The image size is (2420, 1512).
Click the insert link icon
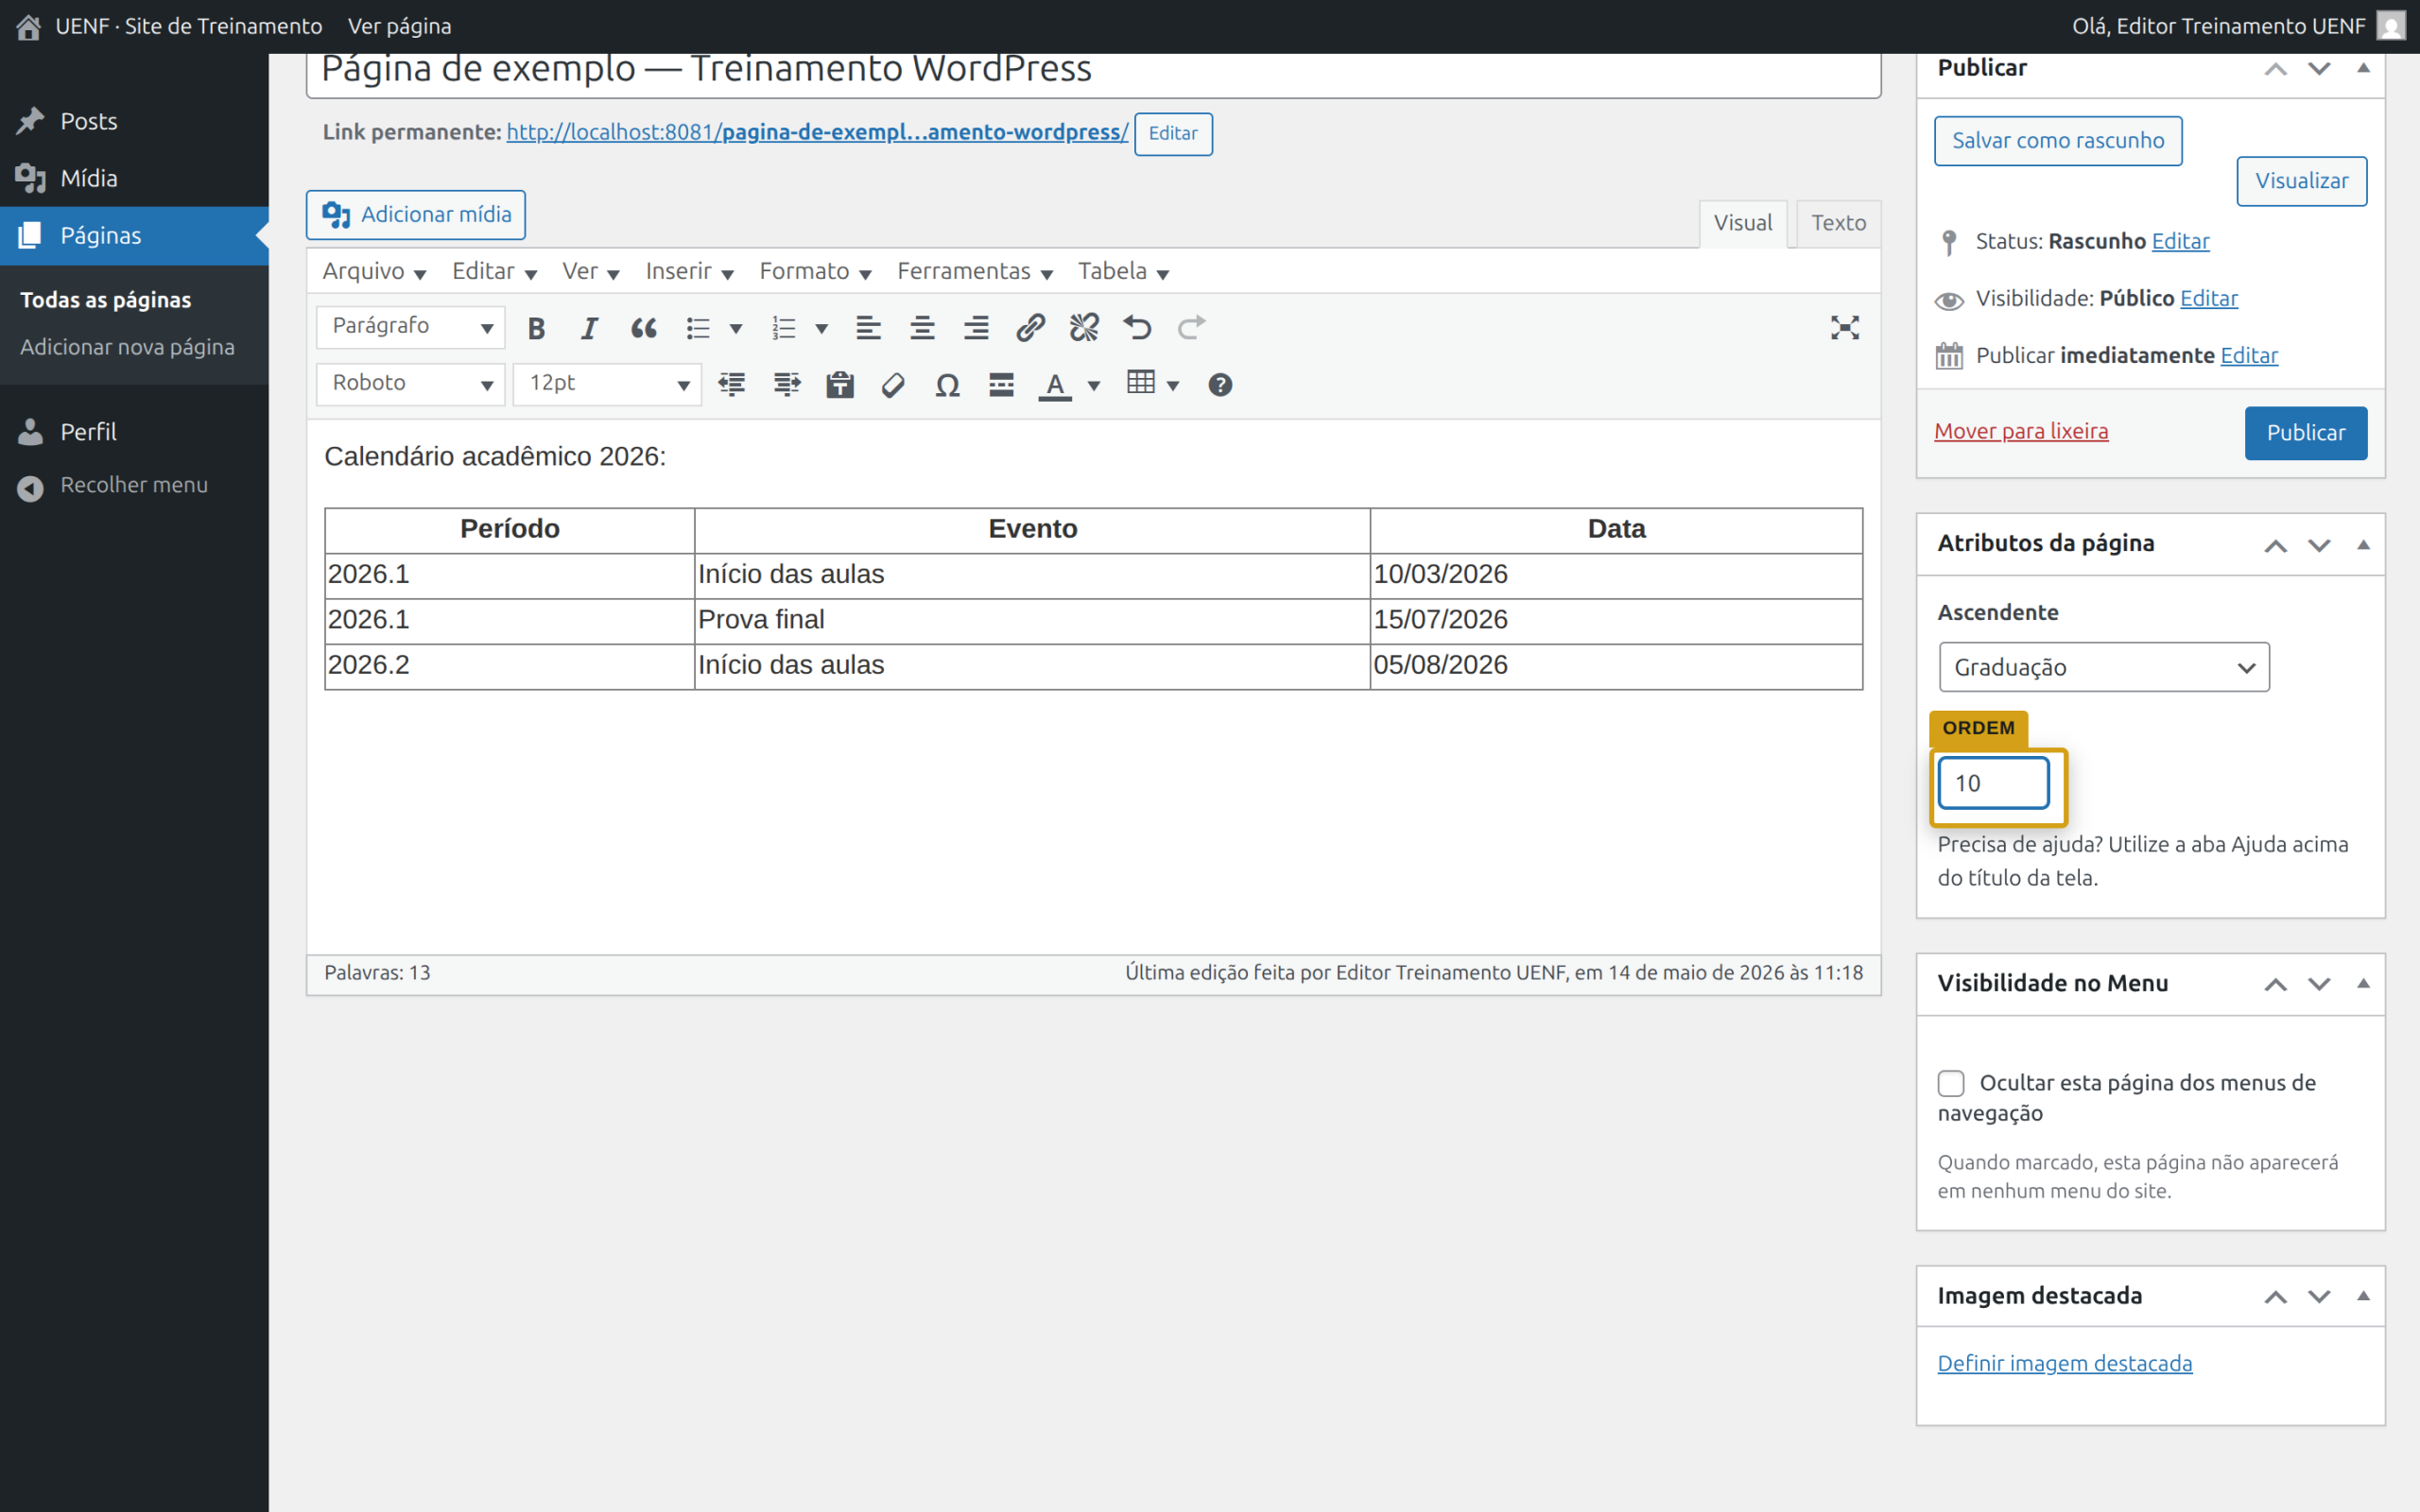[x=1030, y=328]
